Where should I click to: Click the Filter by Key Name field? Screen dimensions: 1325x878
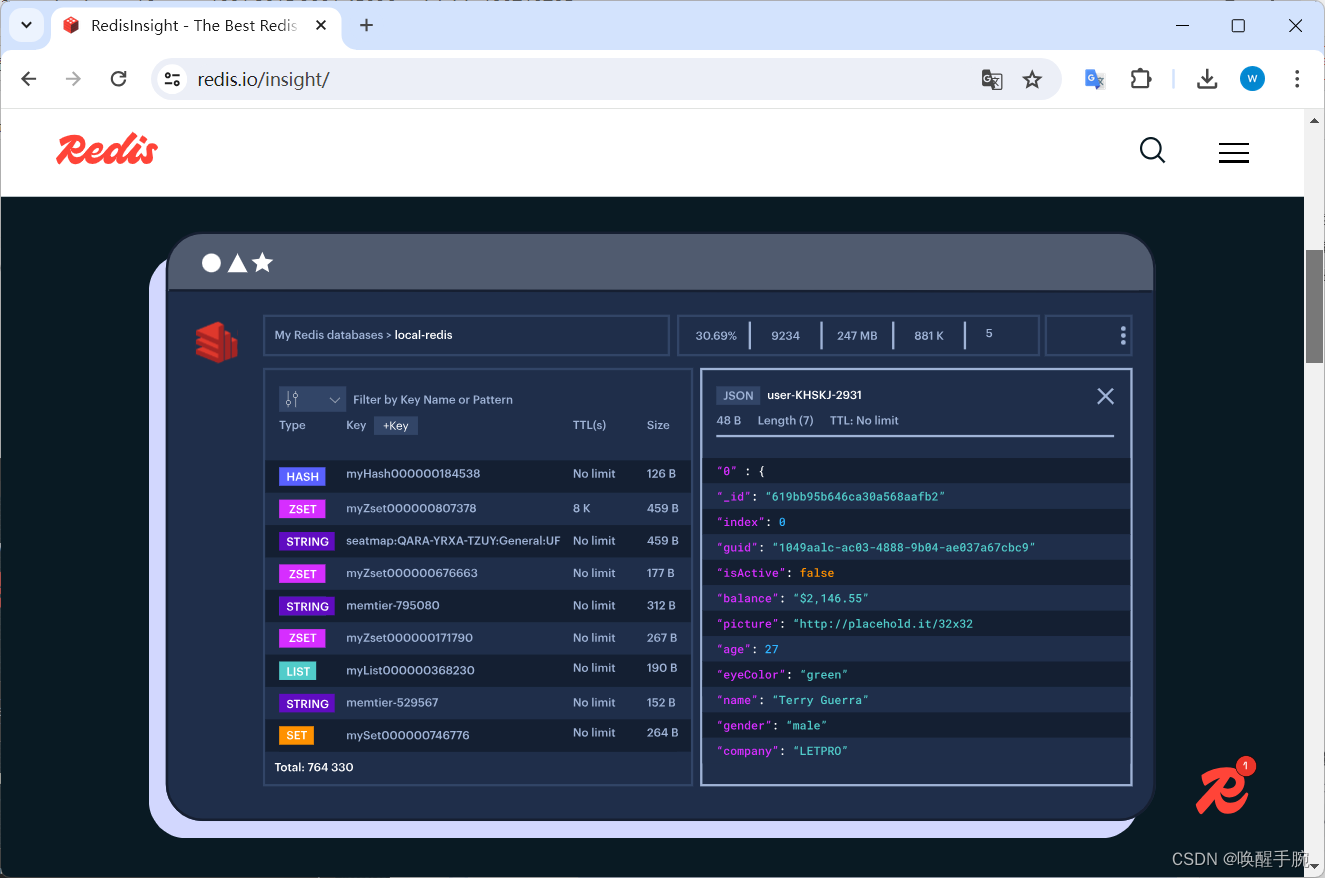pos(433,399)
